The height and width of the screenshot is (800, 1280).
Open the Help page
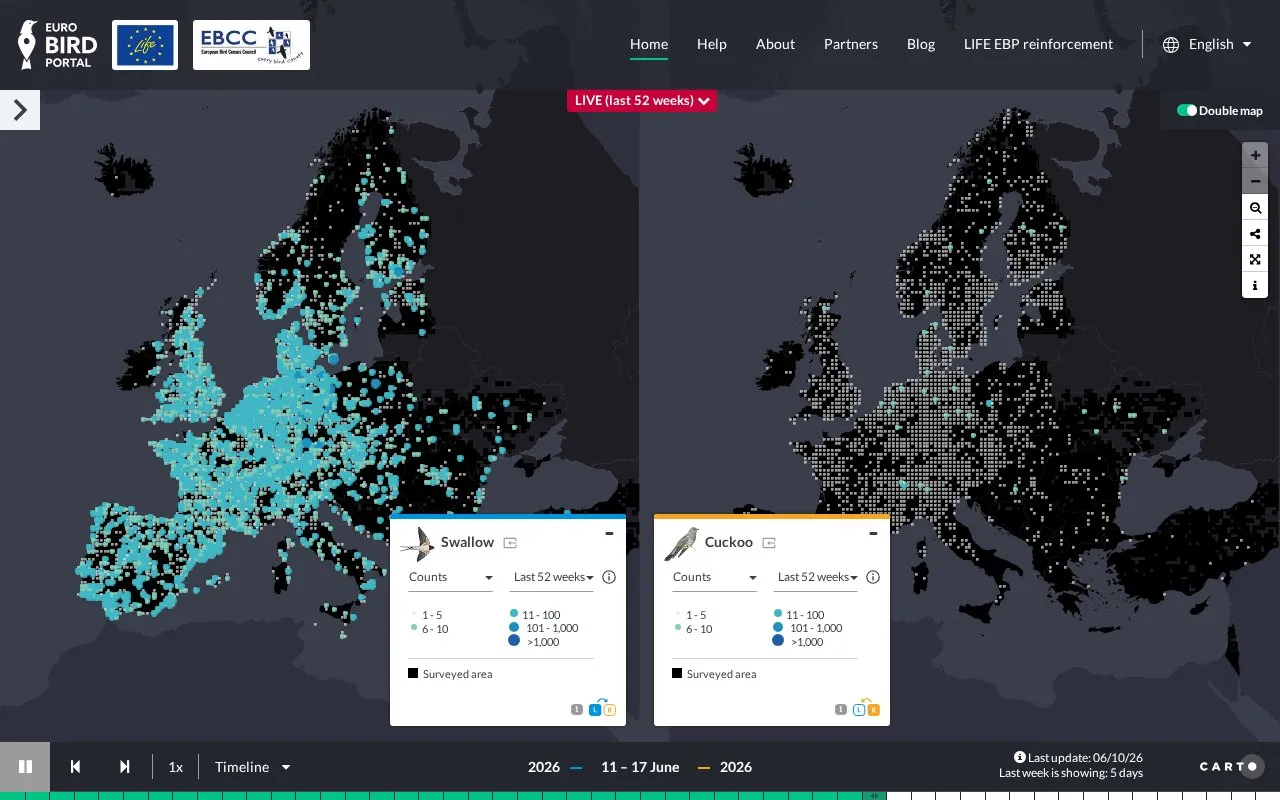click(x=712, y=44)
